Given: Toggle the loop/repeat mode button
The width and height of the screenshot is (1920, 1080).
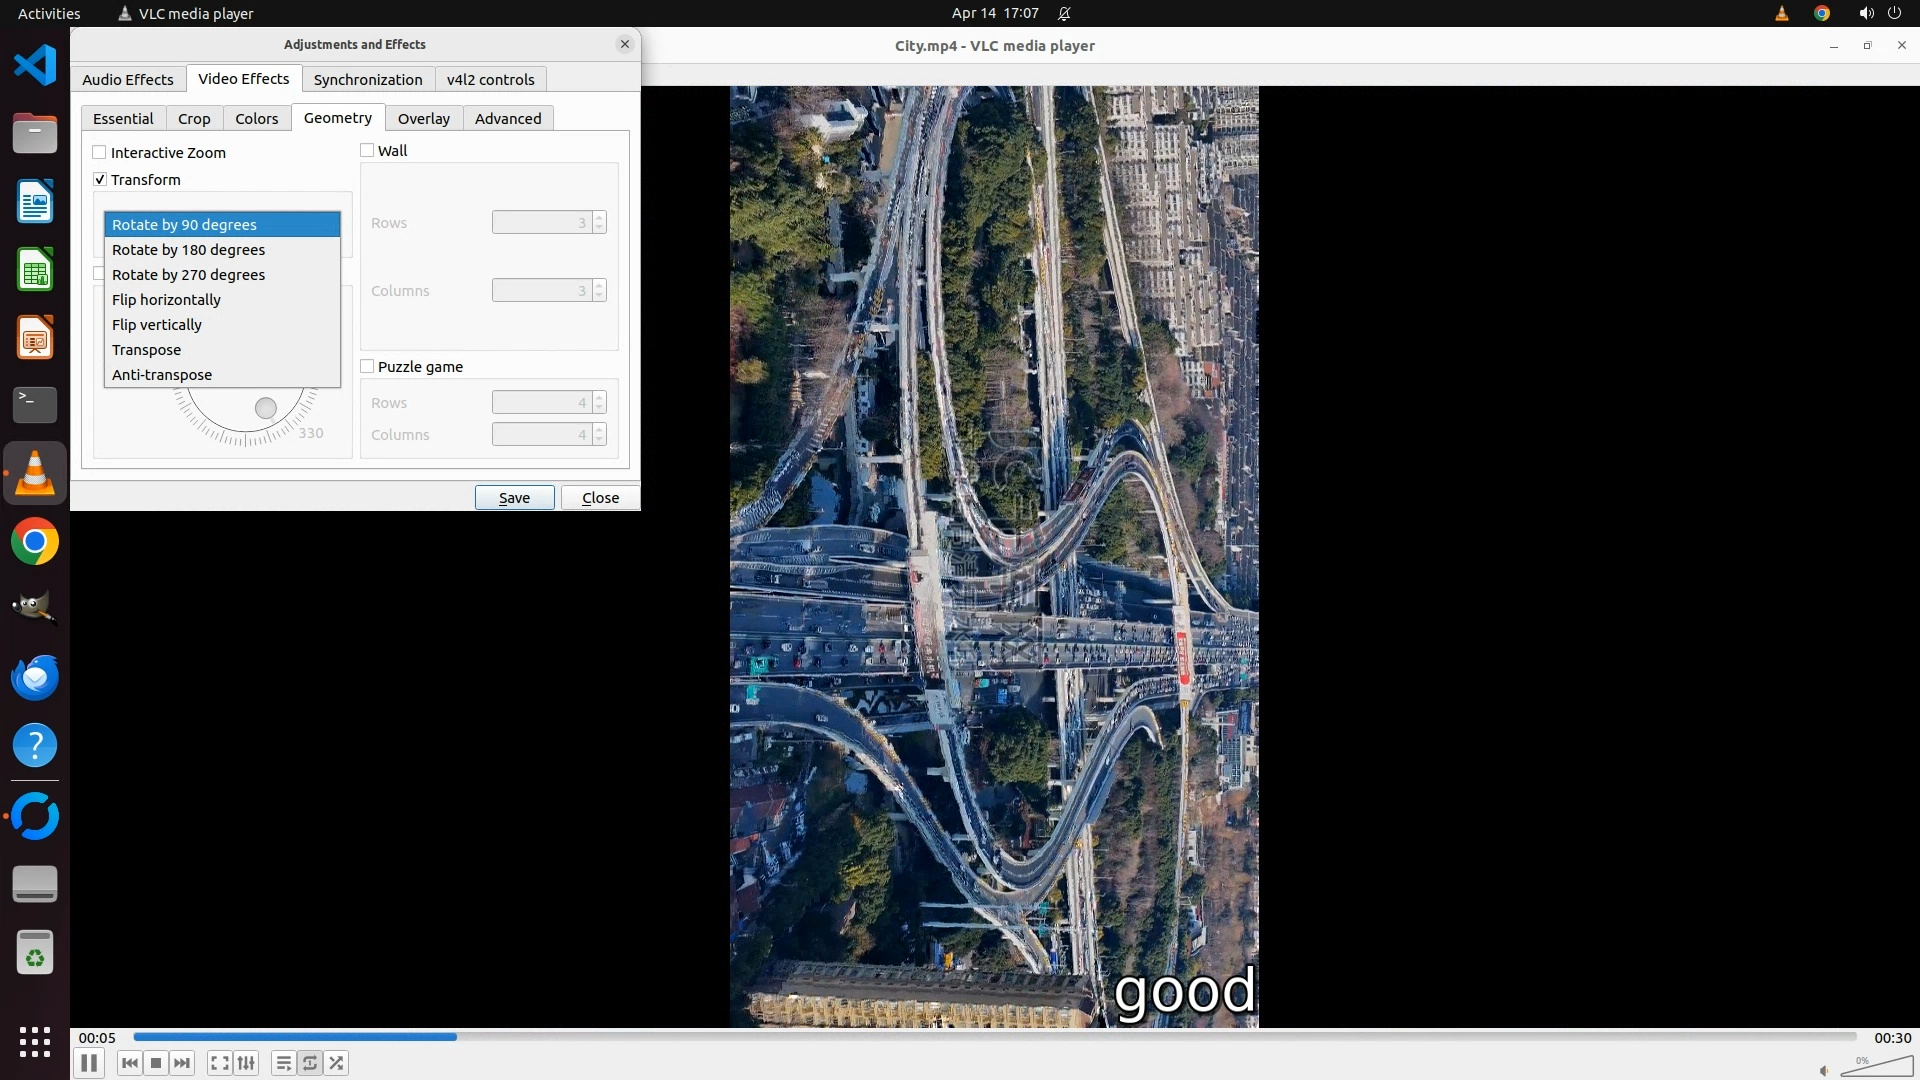Looking at the screenshot, I should coord(310,1063).
